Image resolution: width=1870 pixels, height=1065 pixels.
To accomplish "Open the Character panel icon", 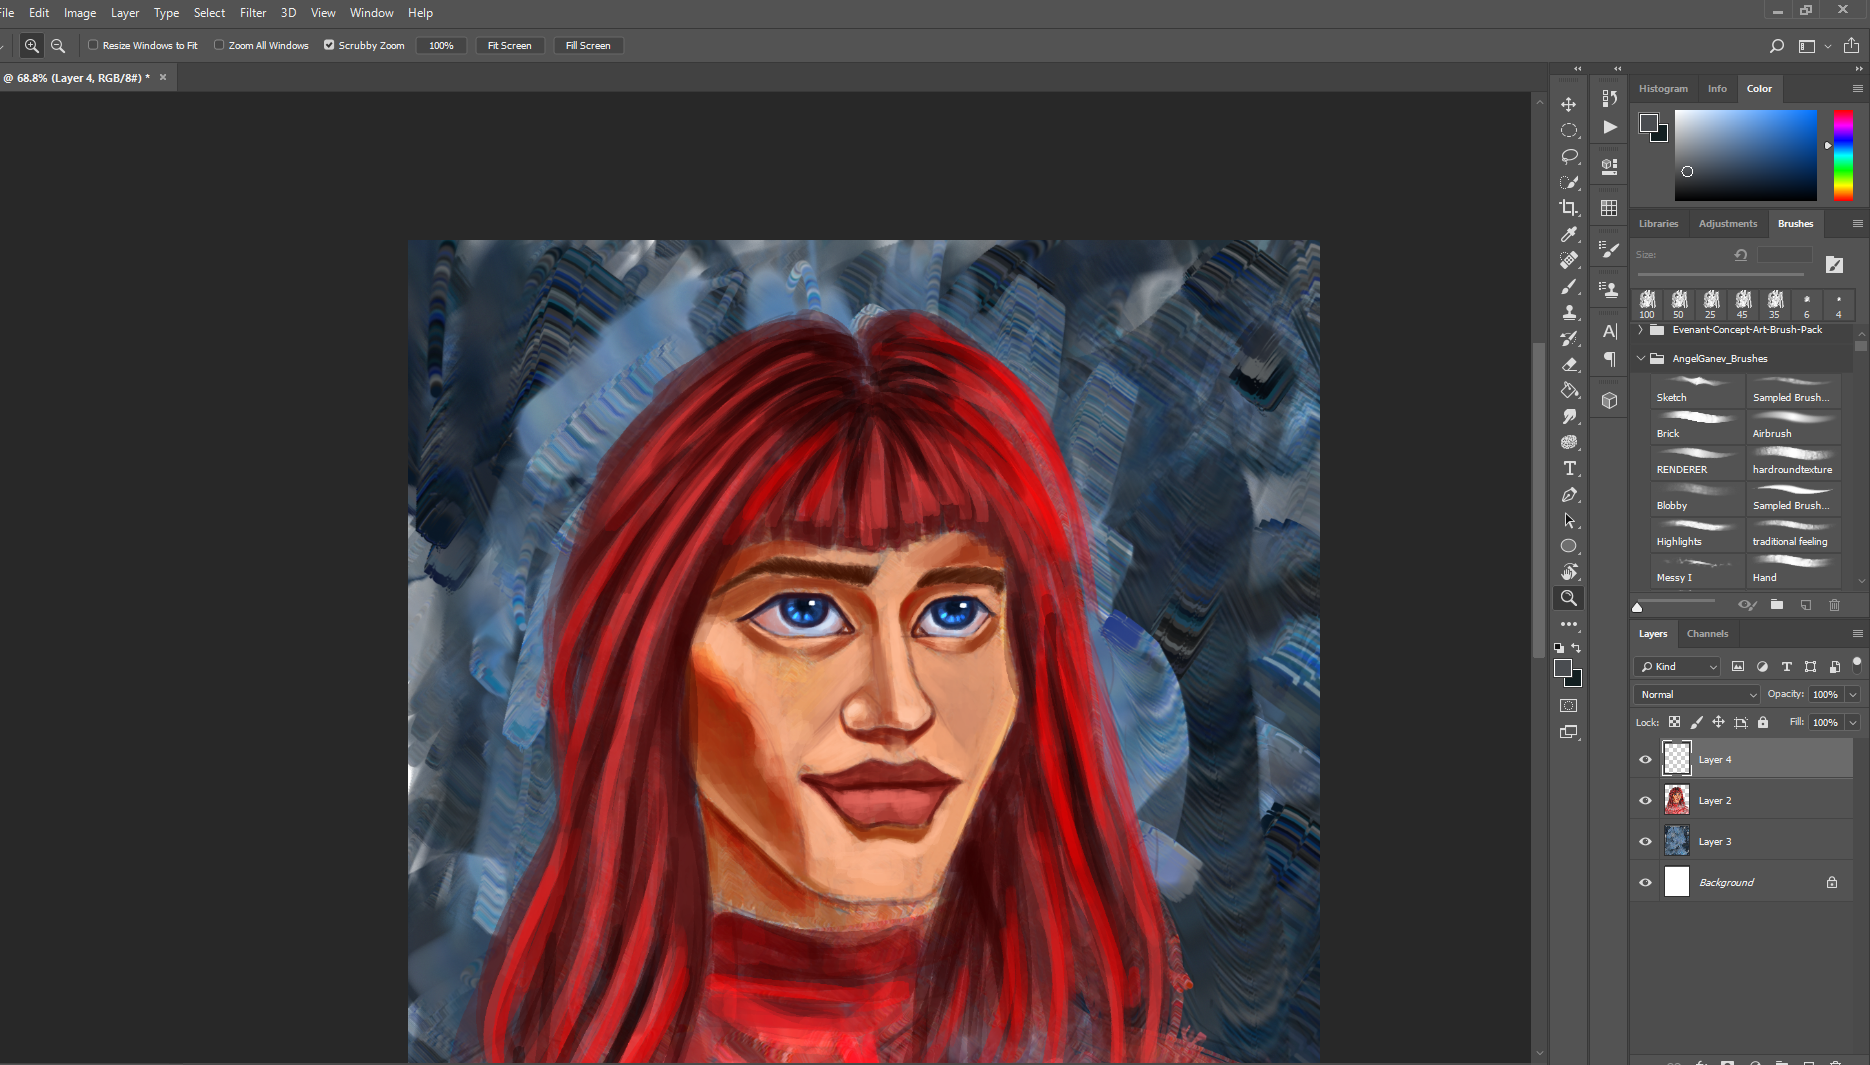I will [1609, 331].
